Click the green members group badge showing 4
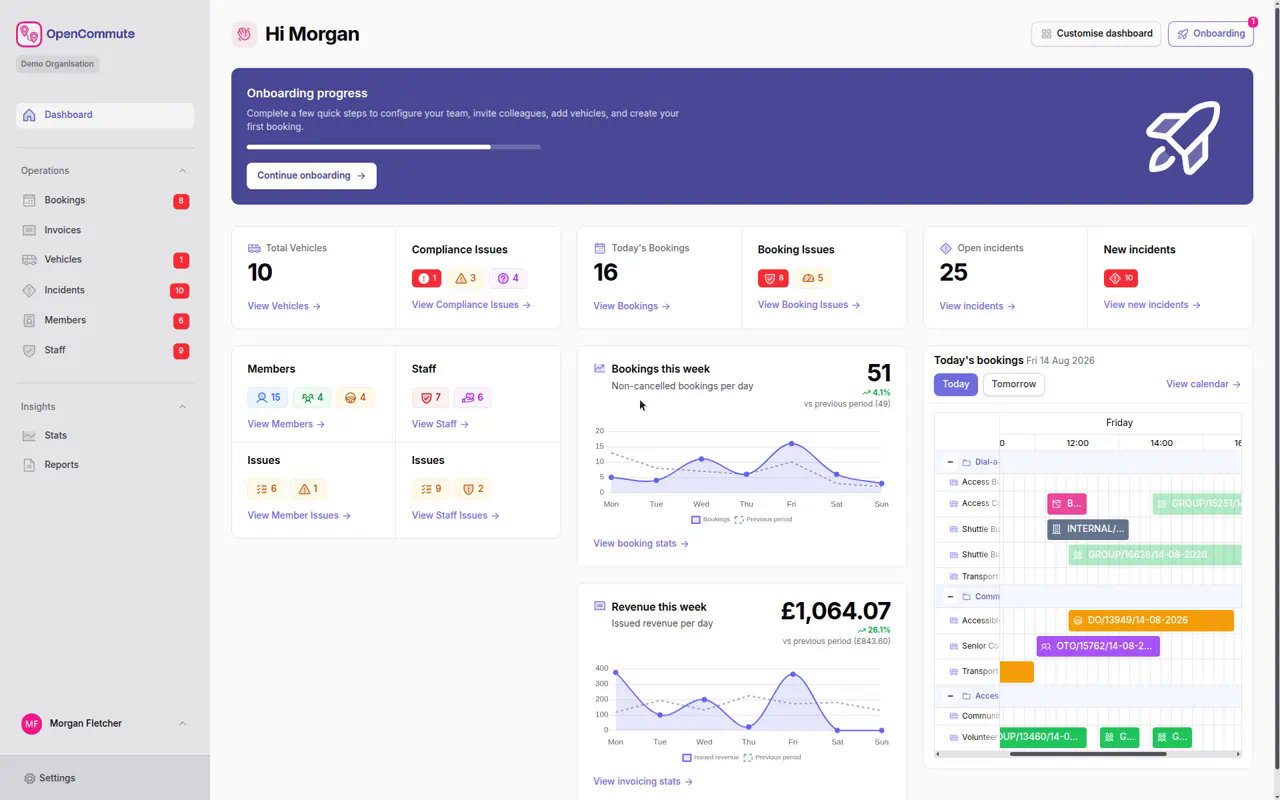The width and height of the screenshot is (1280, 800). pos(312,397)
